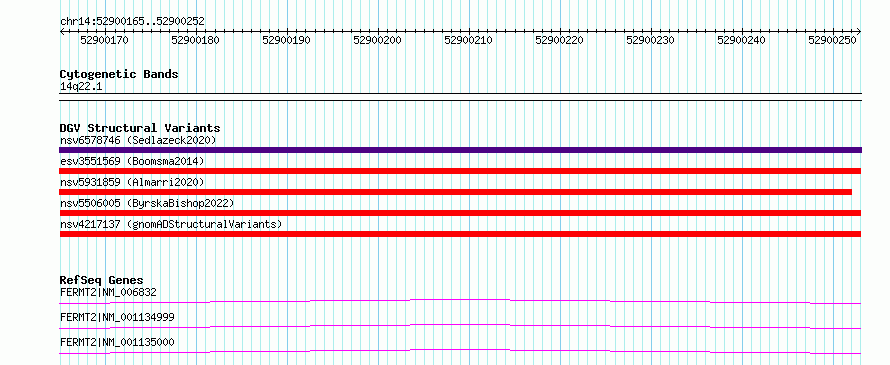Click ruler position 52900210

469,40
